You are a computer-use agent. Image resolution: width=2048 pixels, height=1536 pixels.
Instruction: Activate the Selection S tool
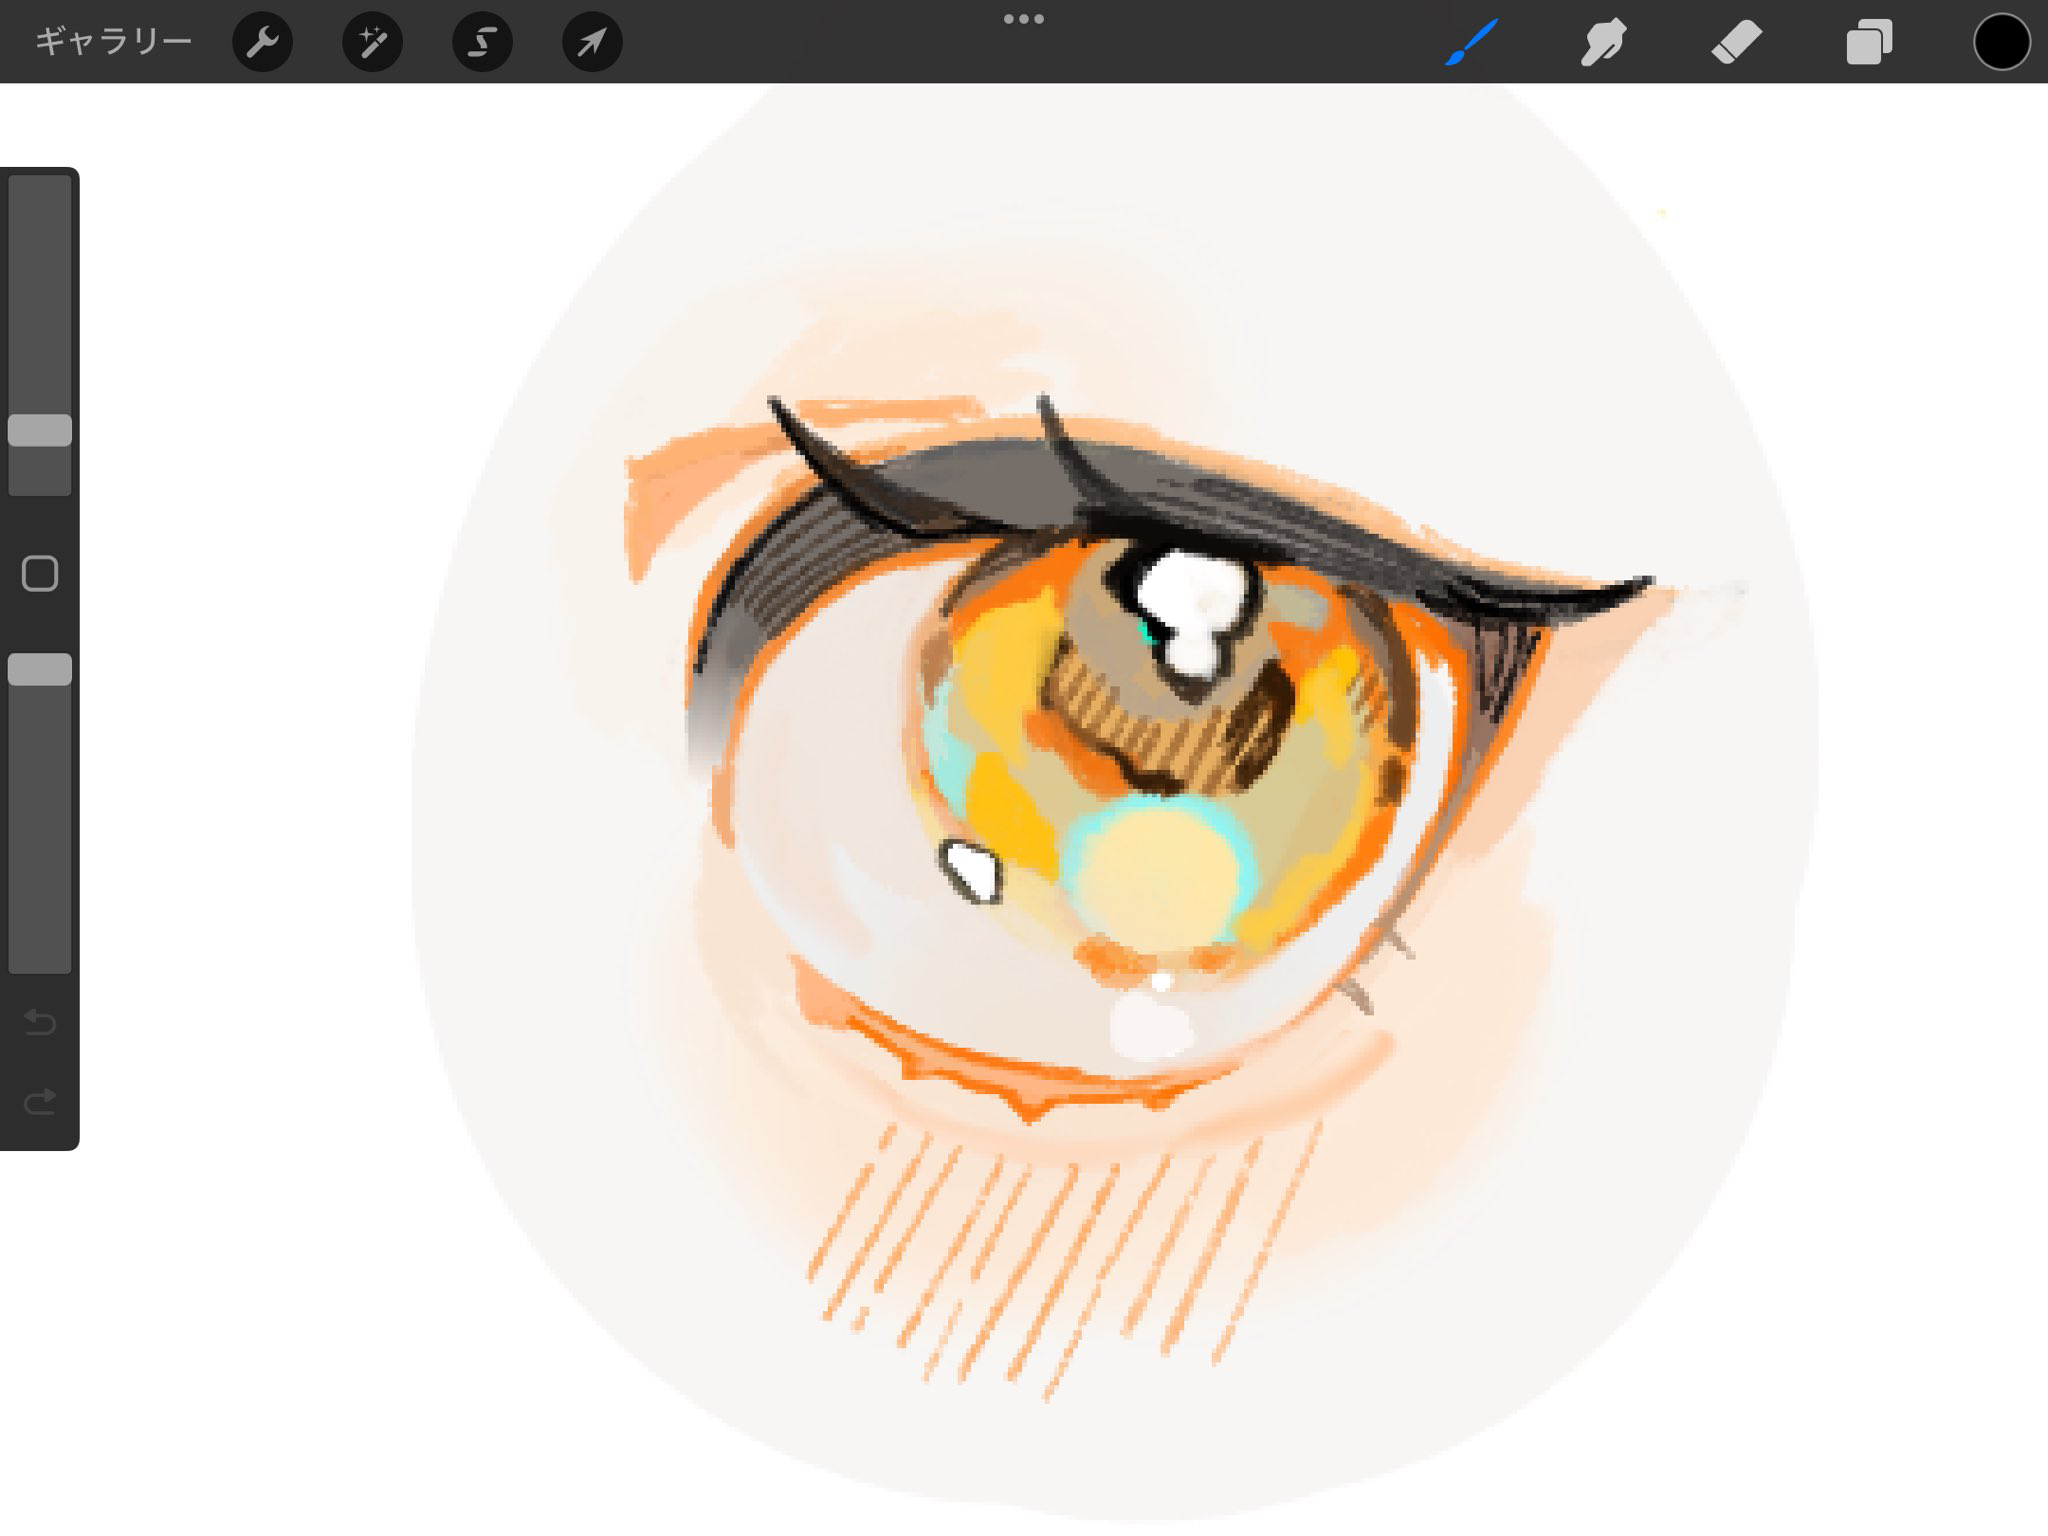[x=482, y=42]
